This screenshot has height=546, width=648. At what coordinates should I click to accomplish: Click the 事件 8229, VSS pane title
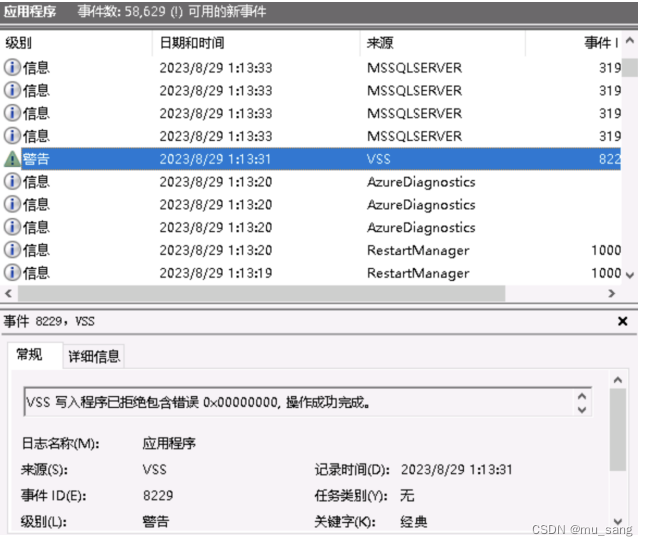pos(49,321)
